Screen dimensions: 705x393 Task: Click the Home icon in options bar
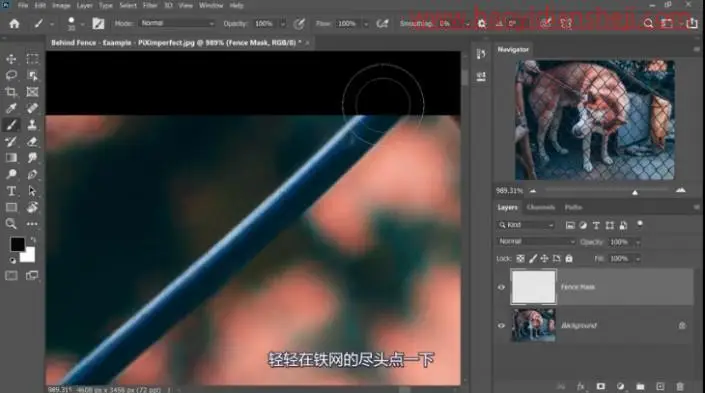tap(14, 23)
